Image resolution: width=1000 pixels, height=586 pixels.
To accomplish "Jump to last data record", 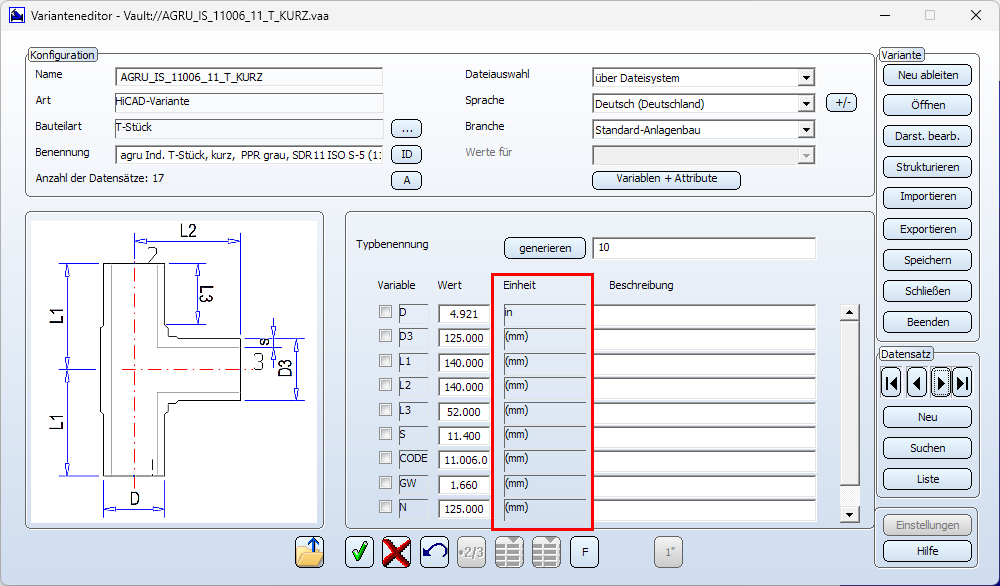I will pos(962,383).
